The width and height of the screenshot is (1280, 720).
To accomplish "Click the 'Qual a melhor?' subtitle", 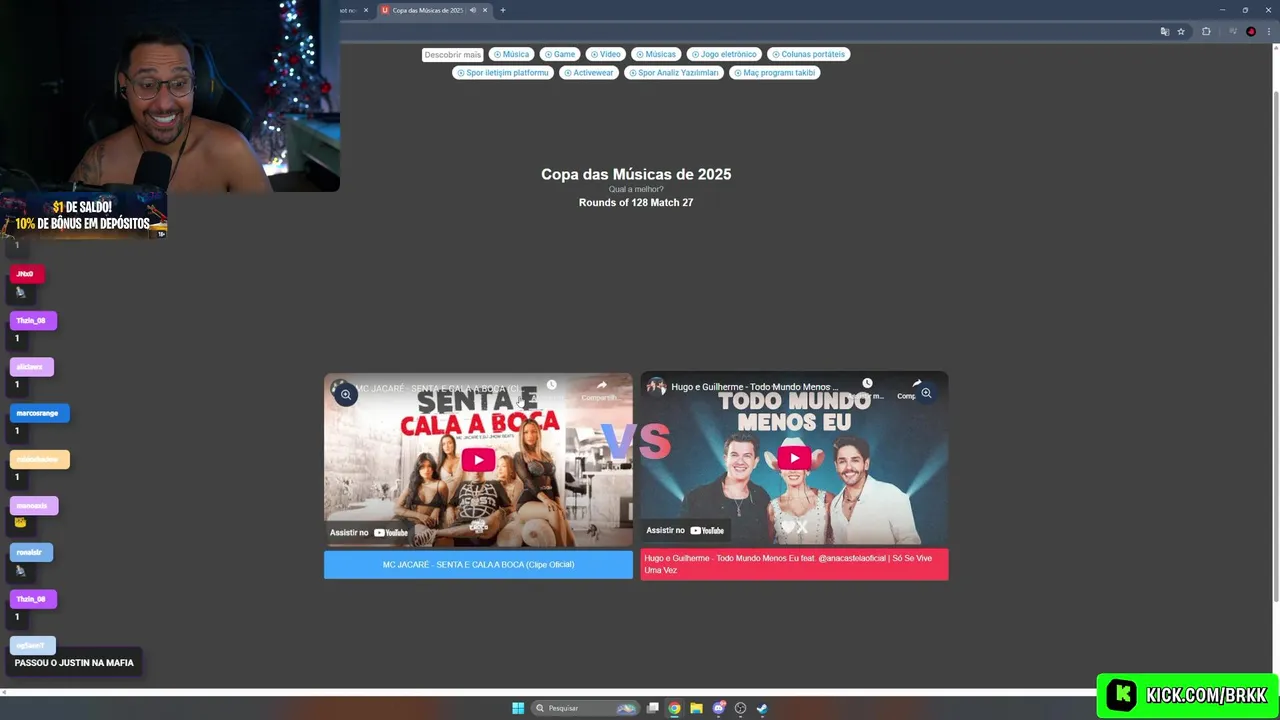I will coord(636,189).
